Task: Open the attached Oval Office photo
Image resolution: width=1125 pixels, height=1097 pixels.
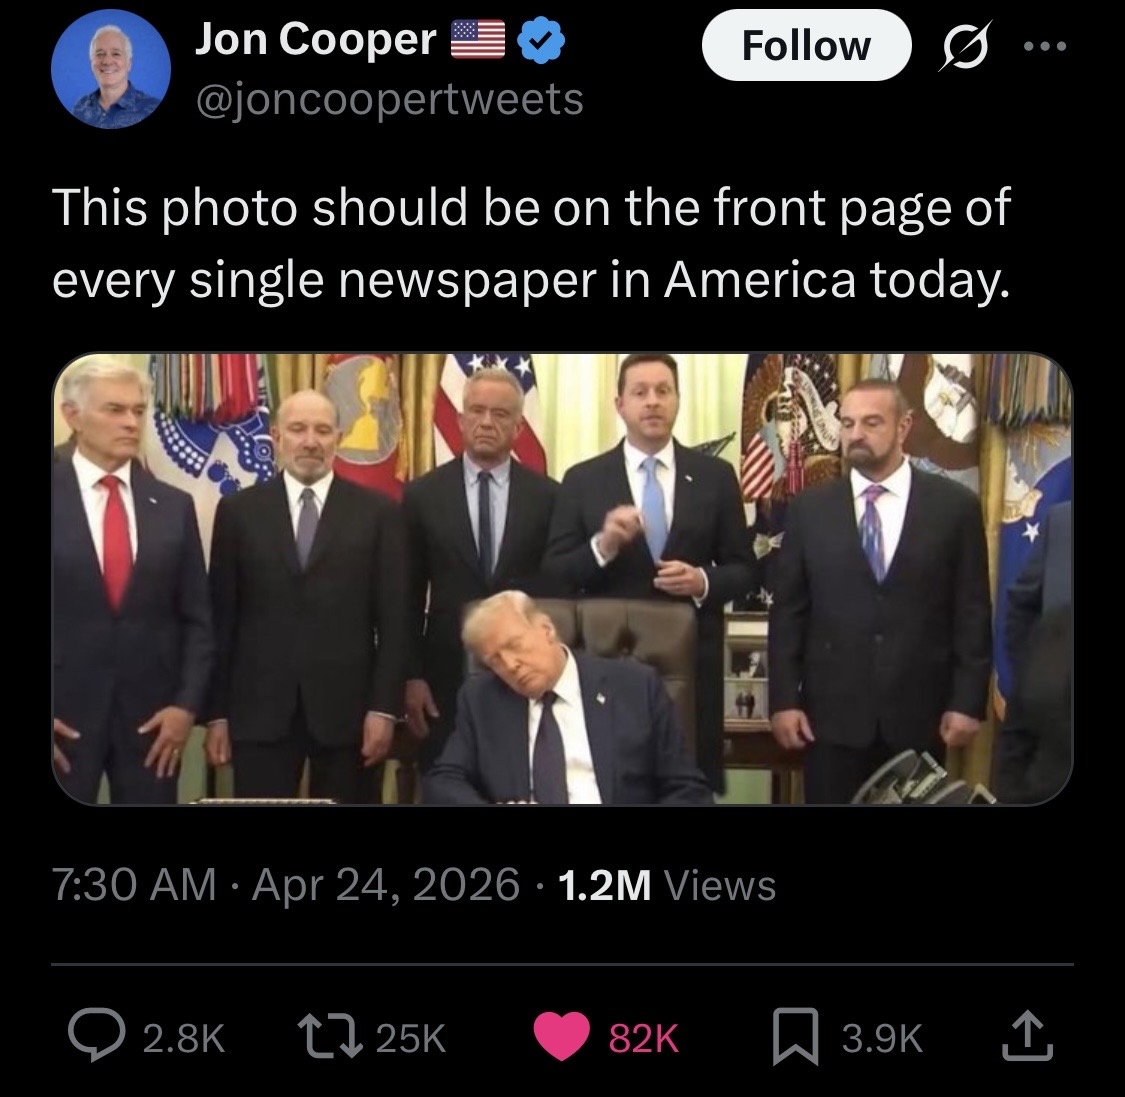Action: [562, 578]
